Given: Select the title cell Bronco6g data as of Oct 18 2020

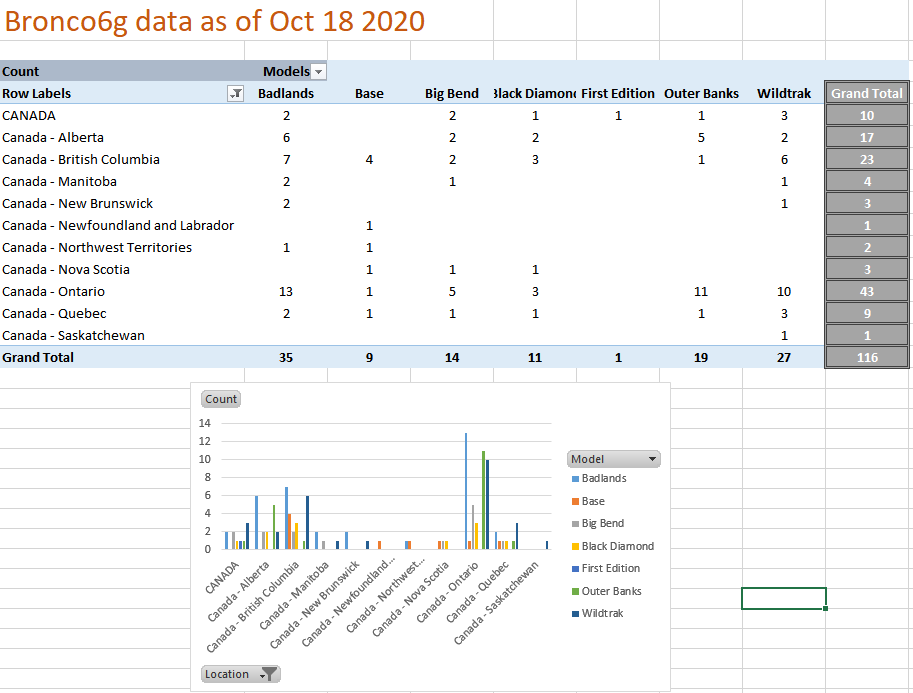Looking at the screenshot, I should [x=215, y=22].
